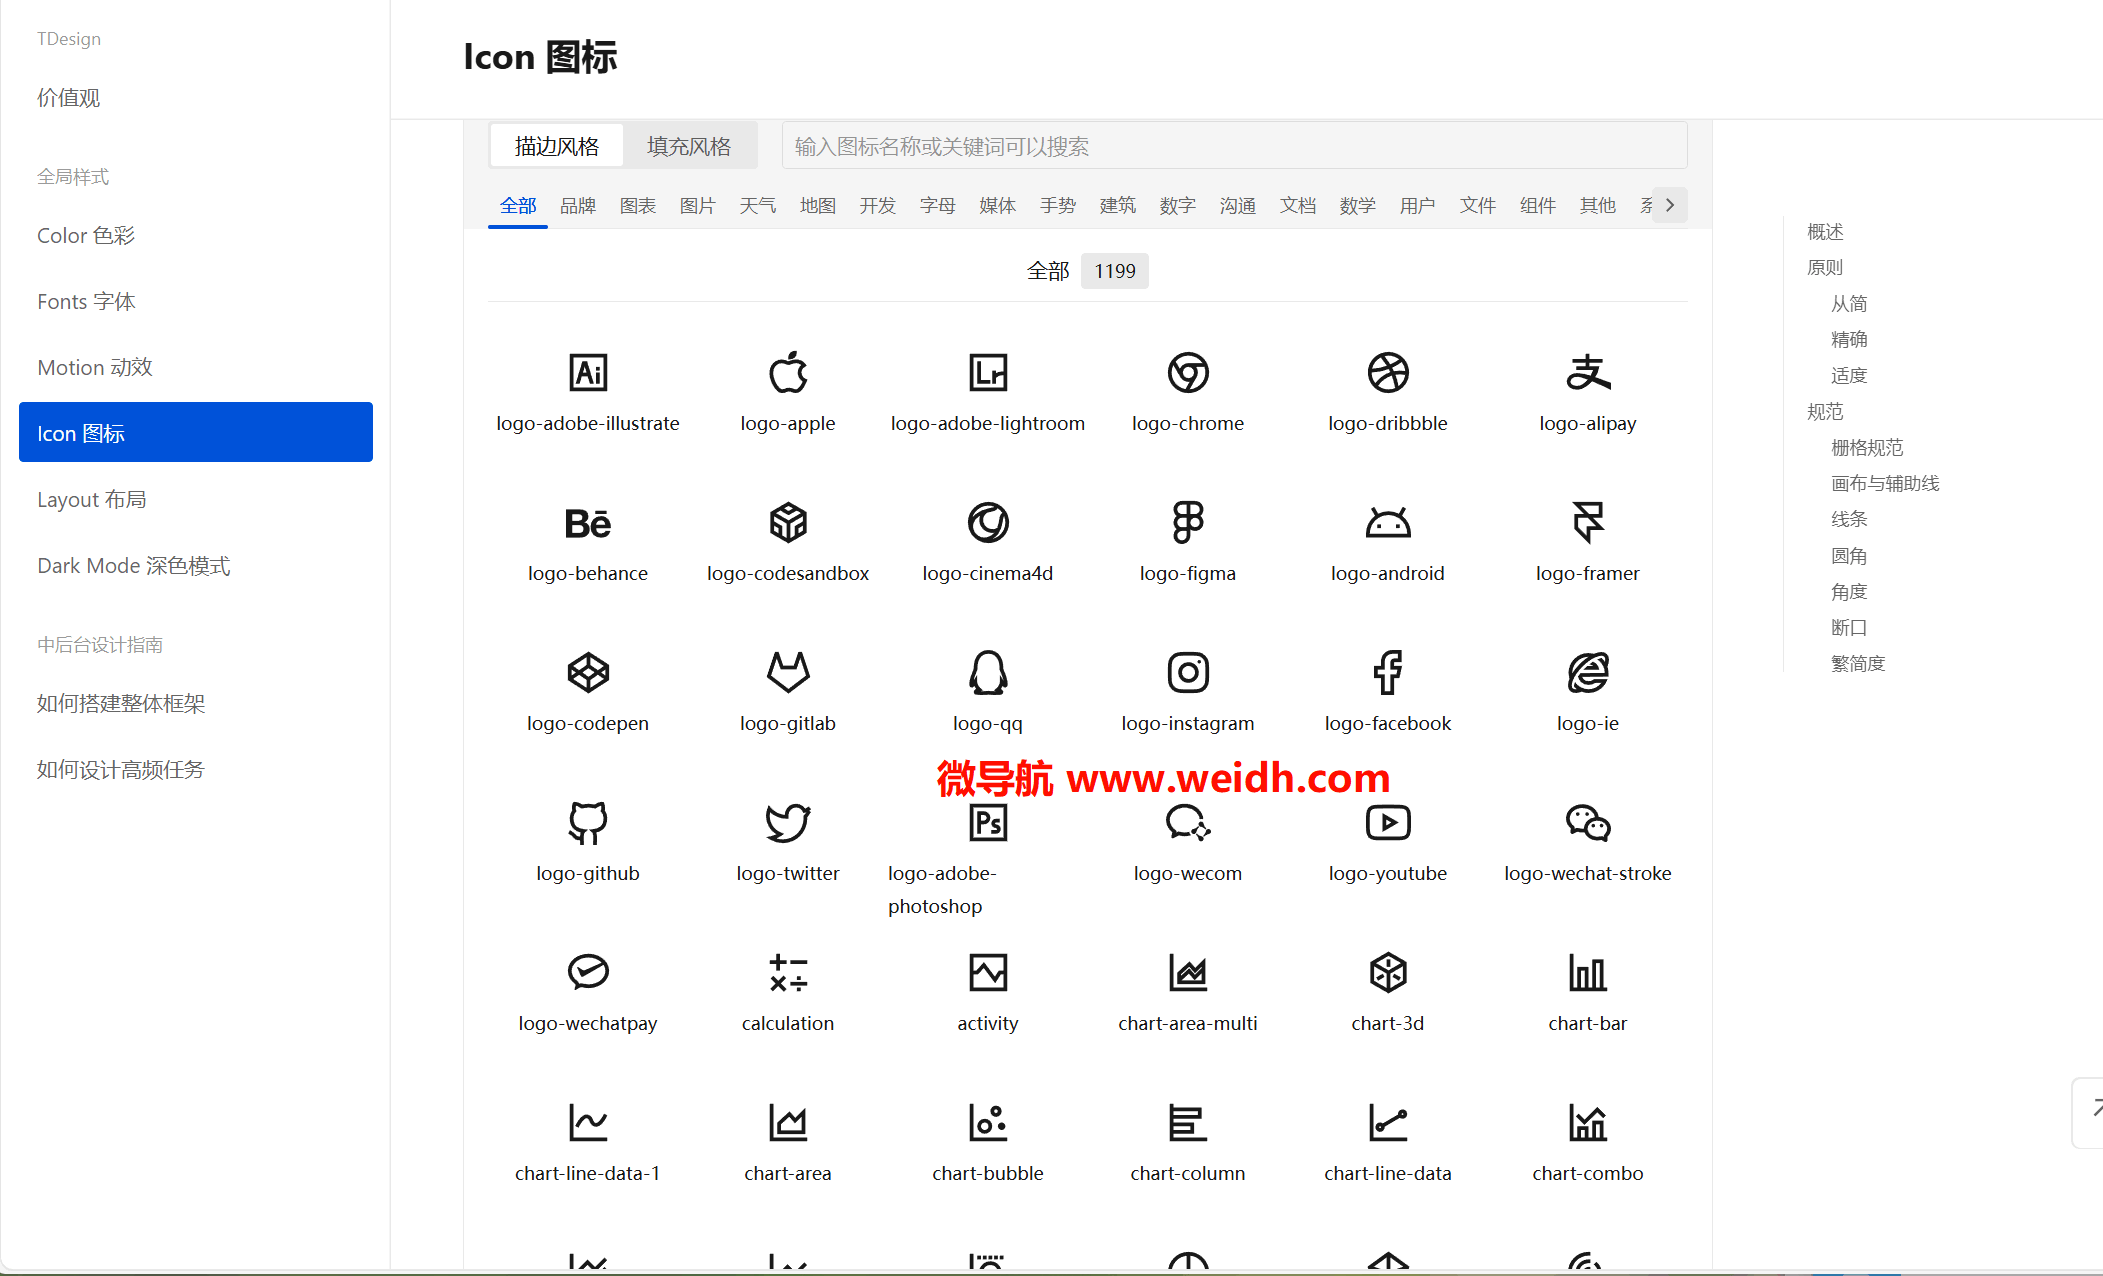Choose the logo-instagram icon
The height and width of the screenshot is (1276, 2103).
1188,673
